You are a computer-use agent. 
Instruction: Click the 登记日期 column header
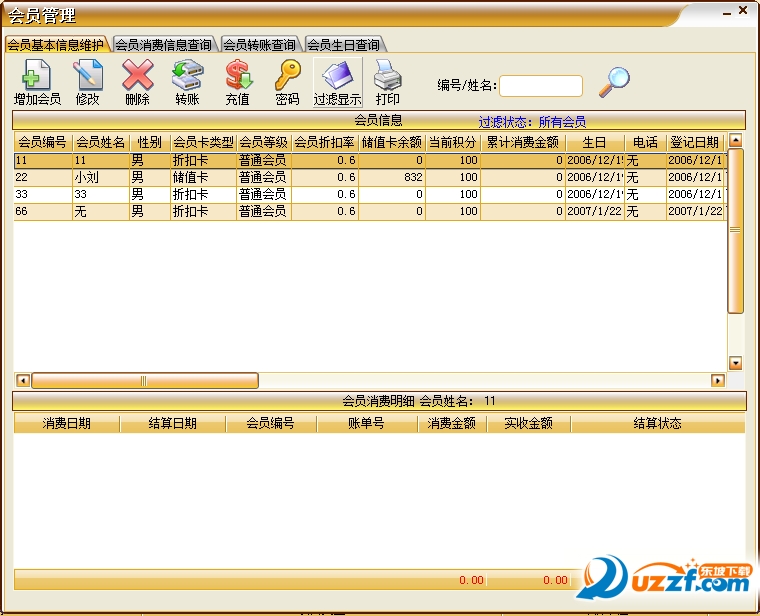[695, 142]
